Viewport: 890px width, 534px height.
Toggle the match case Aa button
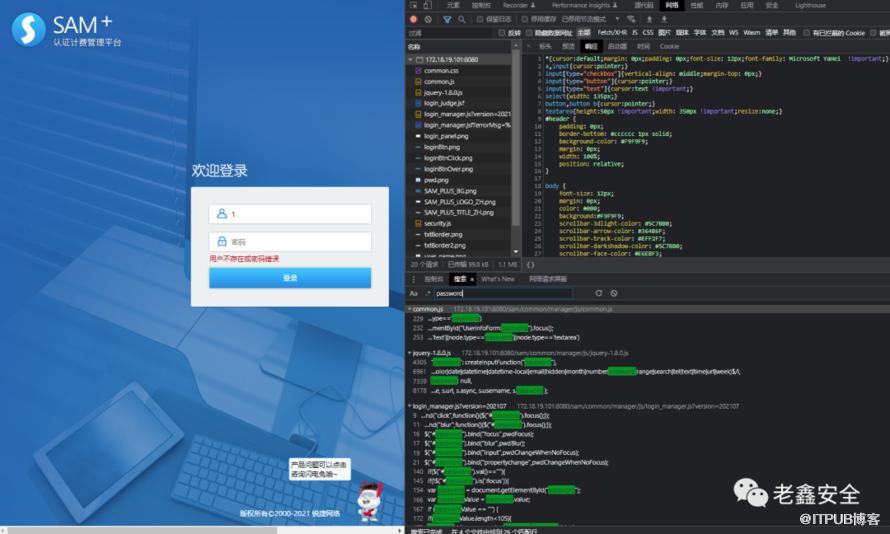(x=414, y=293)
